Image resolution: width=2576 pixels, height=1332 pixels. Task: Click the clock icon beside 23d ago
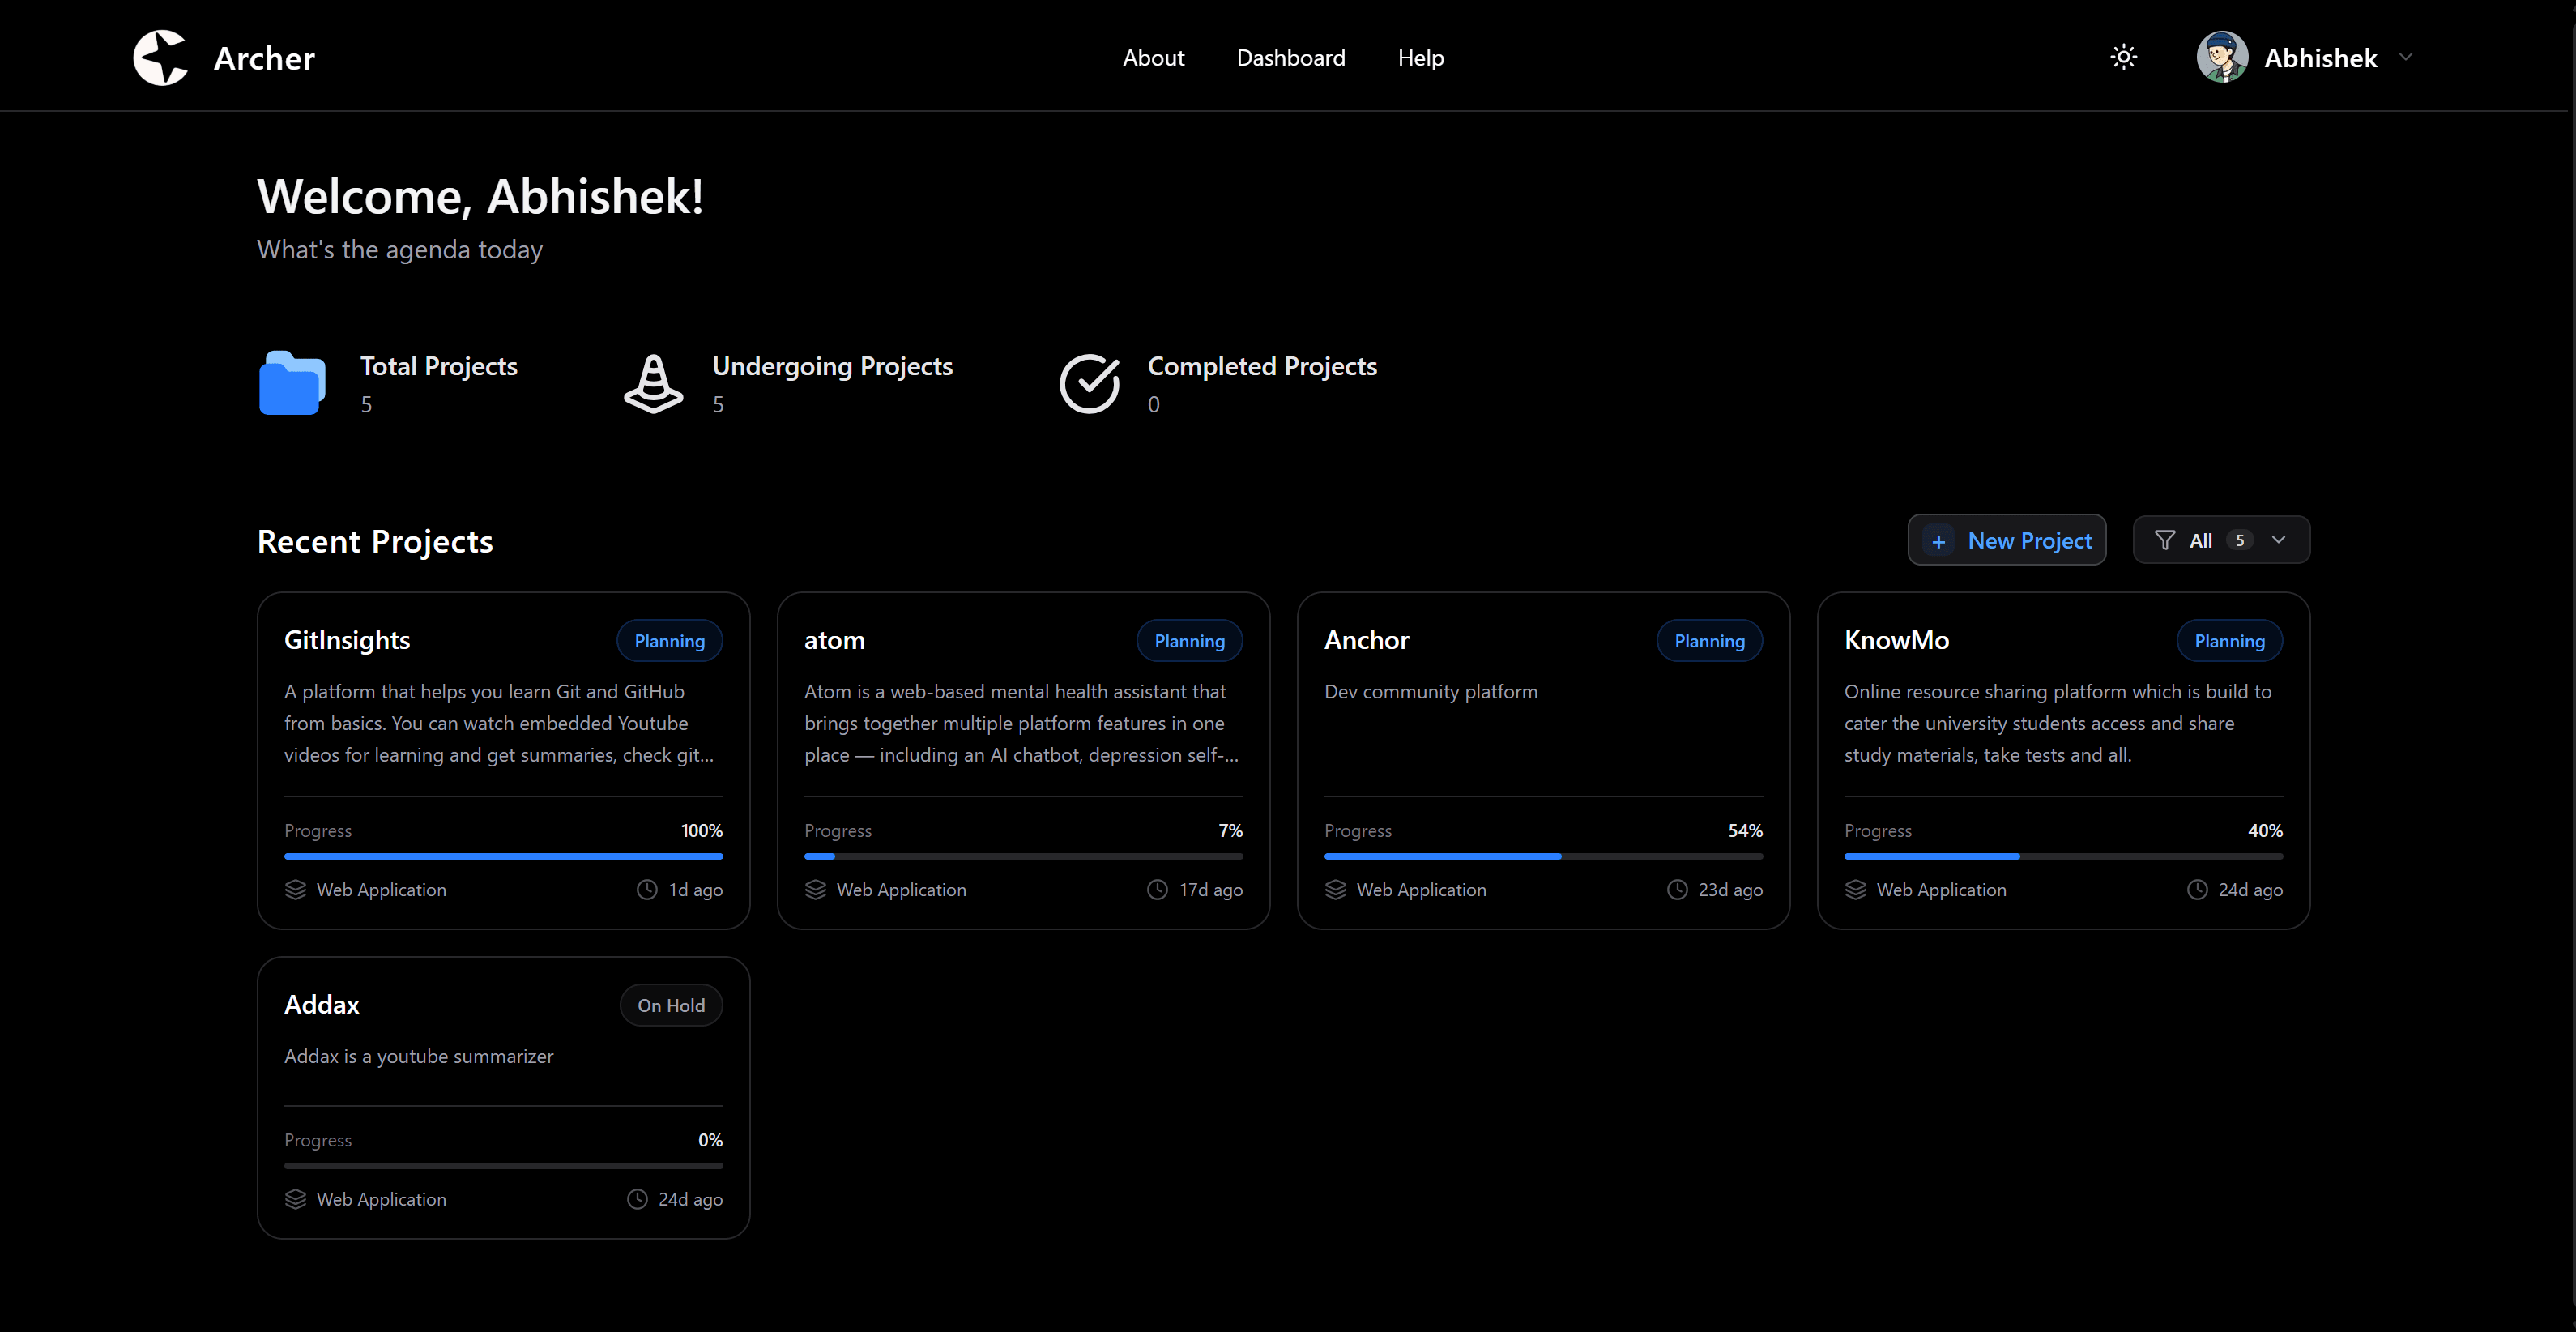(1677, 889)
